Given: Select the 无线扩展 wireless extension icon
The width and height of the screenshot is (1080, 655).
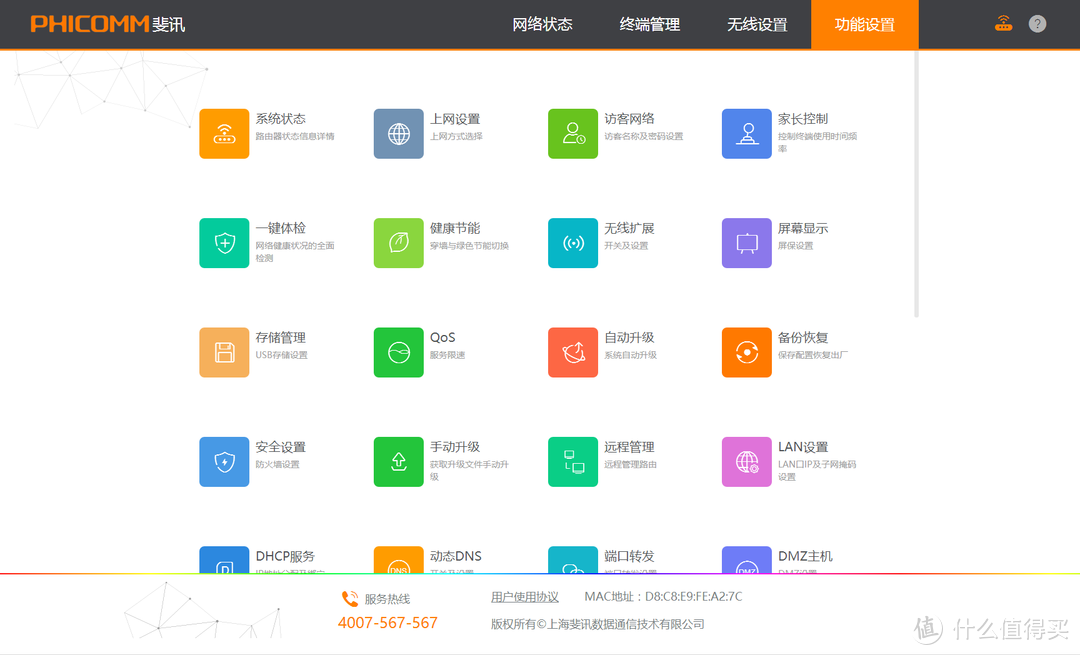Looking at the screenshot, I should [572, 242].
